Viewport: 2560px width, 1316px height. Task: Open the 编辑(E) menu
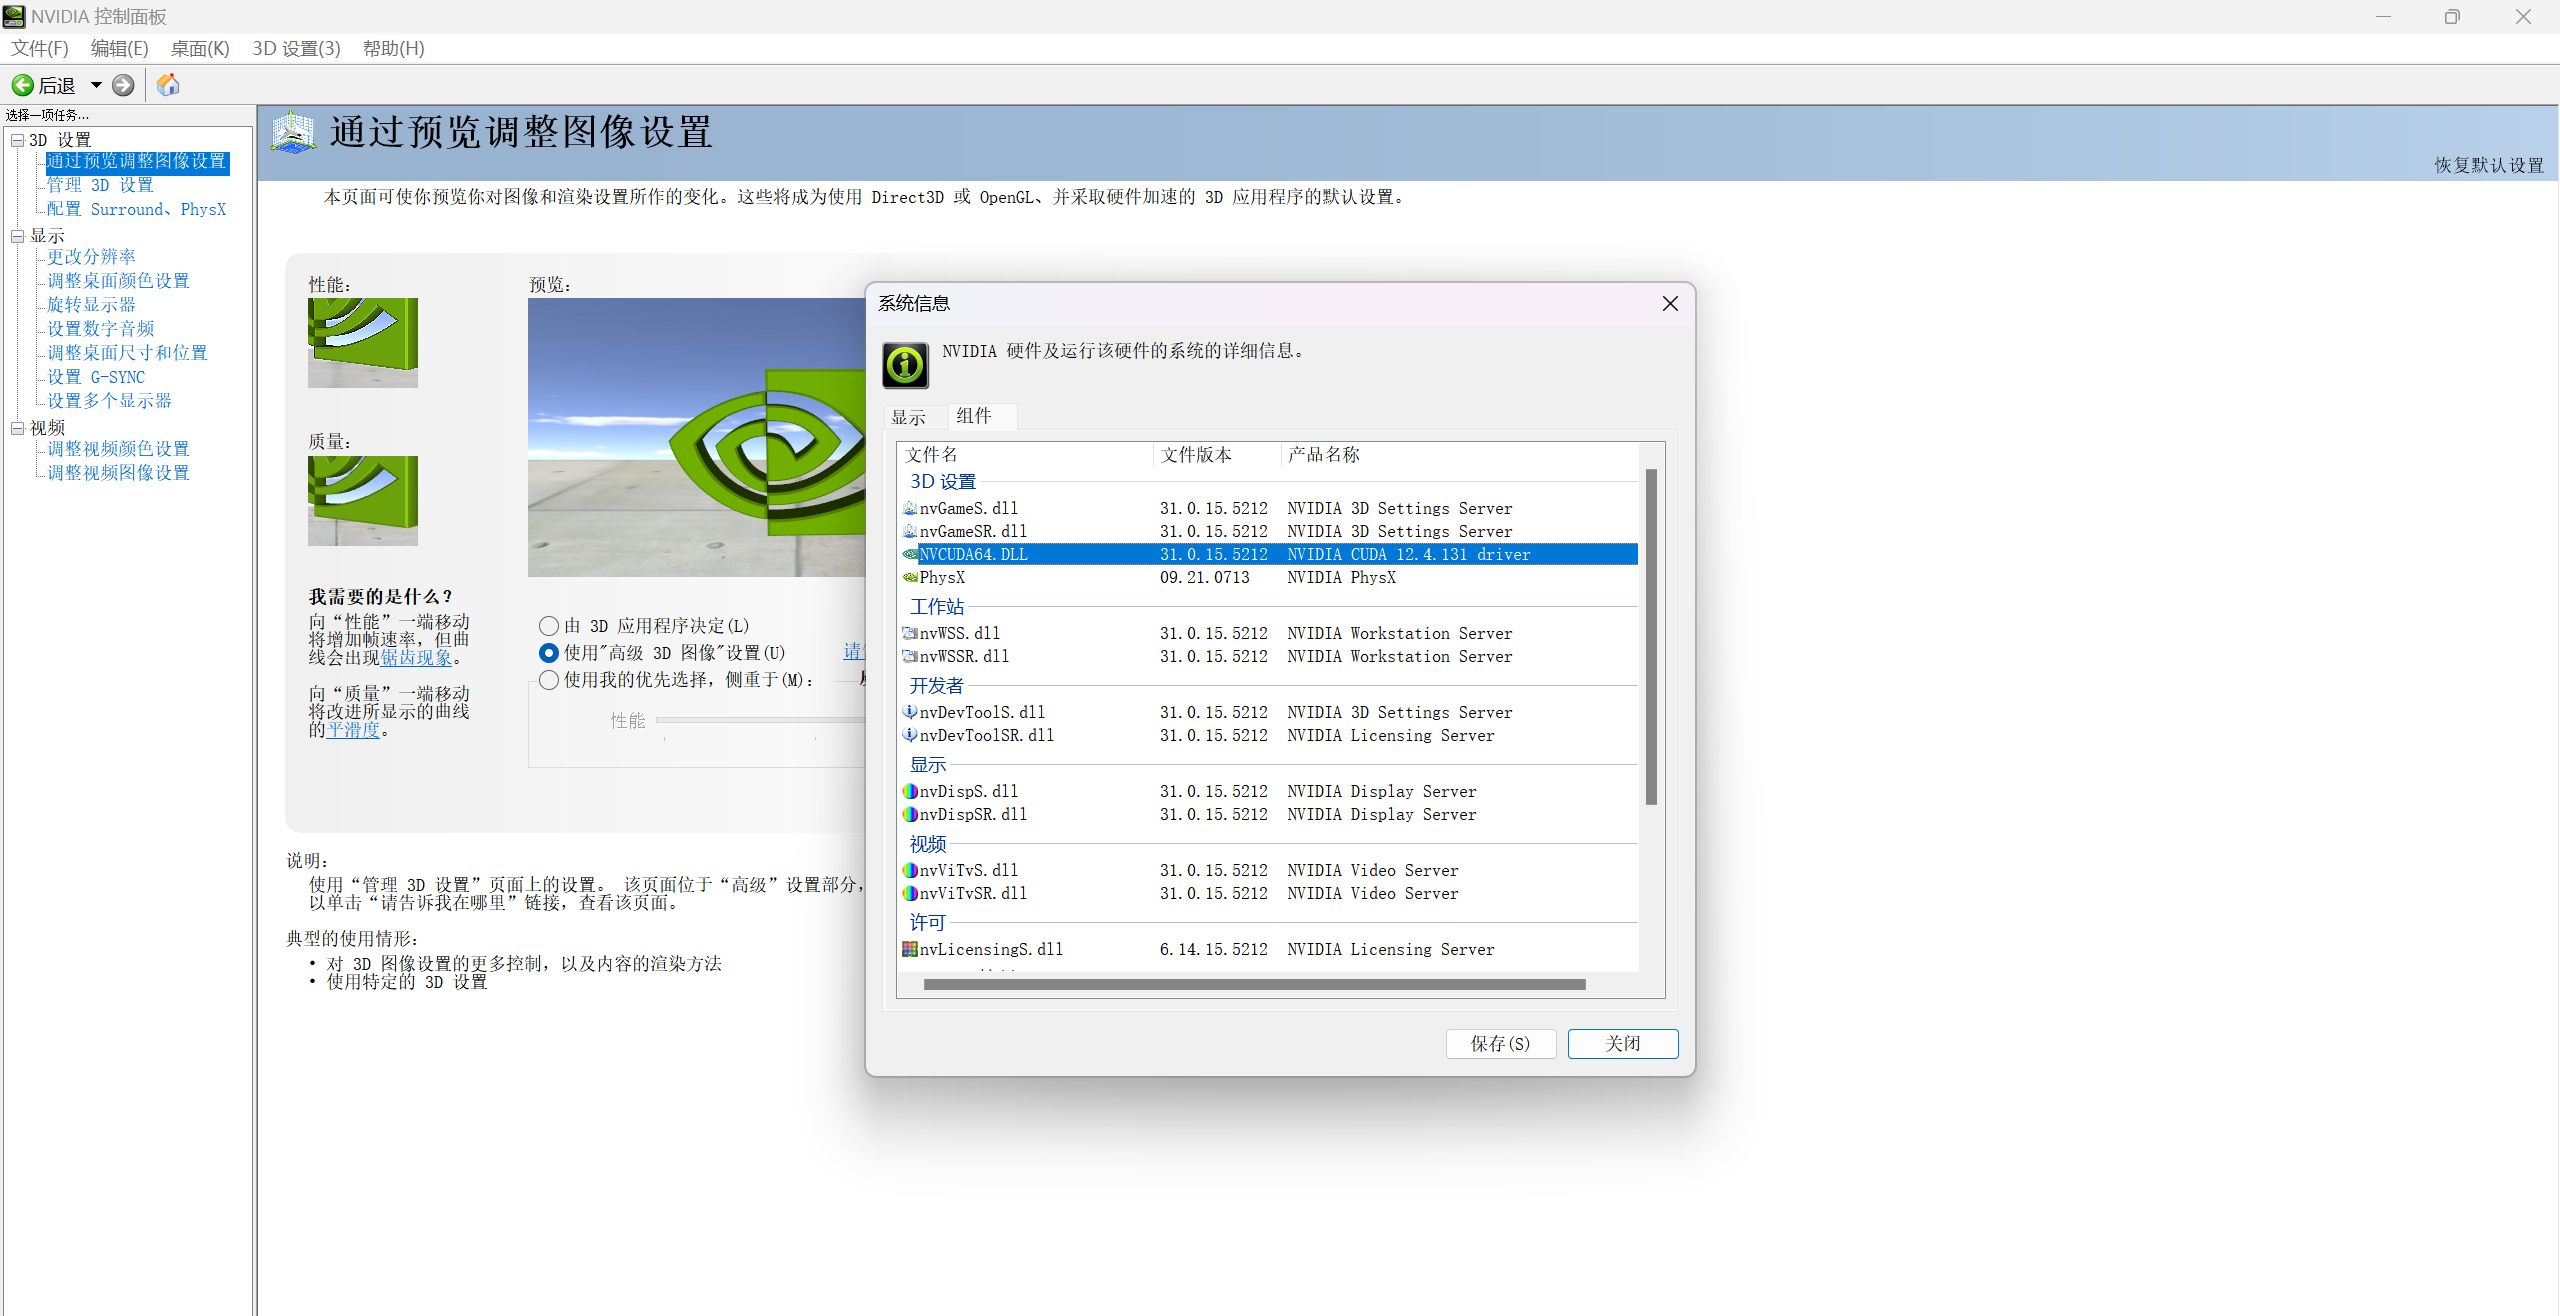[x=119, y=48]
